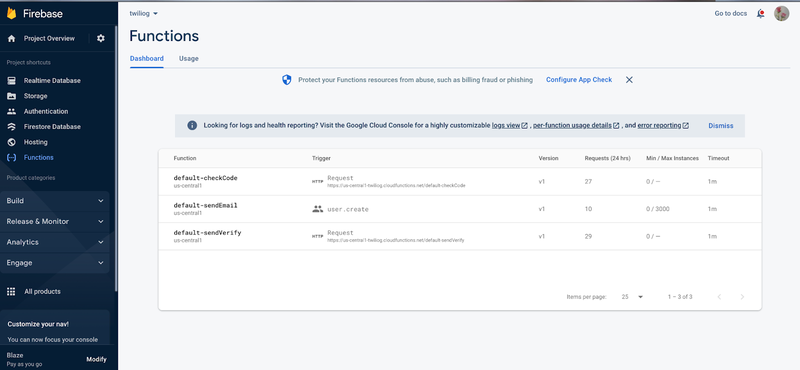Click the default-sendVerify request URL
Viewport: 800px width, 370px height.
click(x=396, y=240)
